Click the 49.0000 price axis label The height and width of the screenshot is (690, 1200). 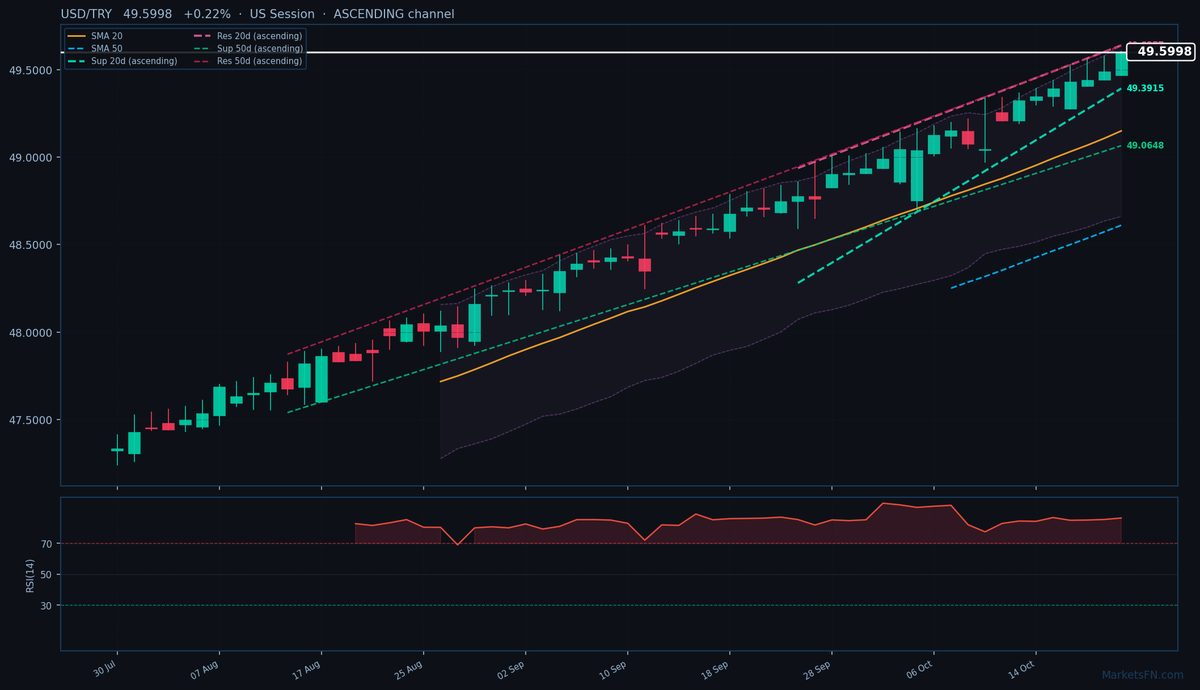[30, 157]
